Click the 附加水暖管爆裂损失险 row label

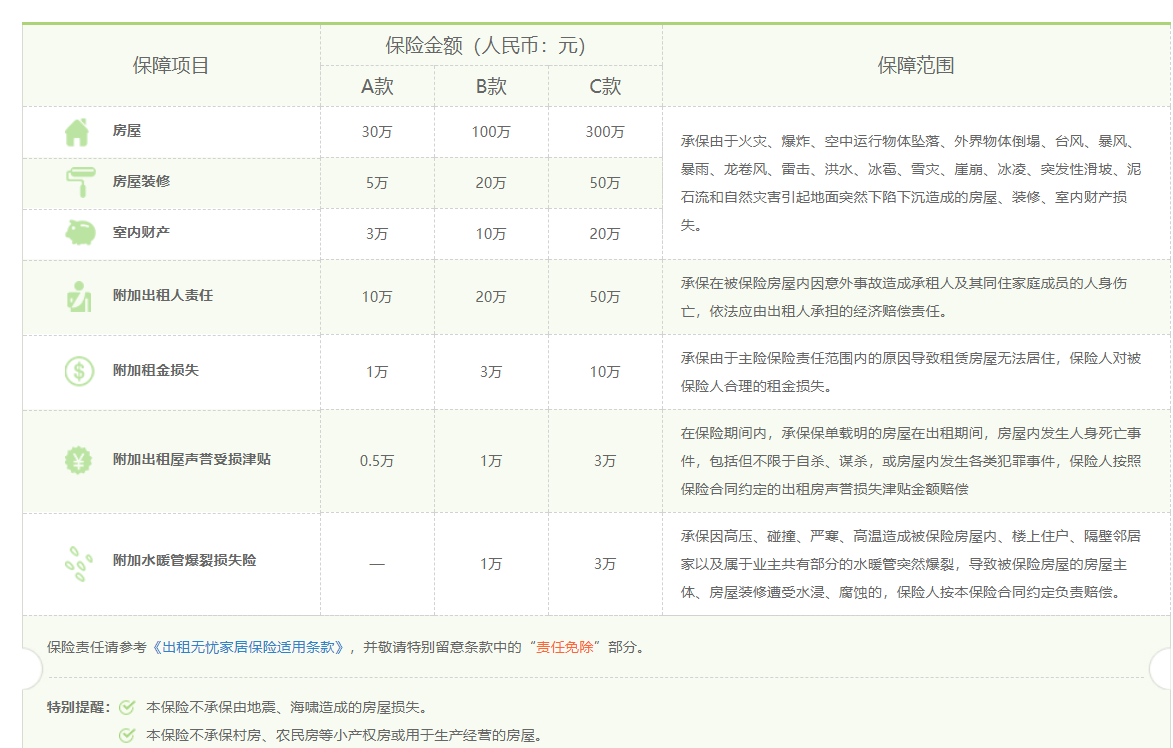pyautogui.click(x=184, y=561)
